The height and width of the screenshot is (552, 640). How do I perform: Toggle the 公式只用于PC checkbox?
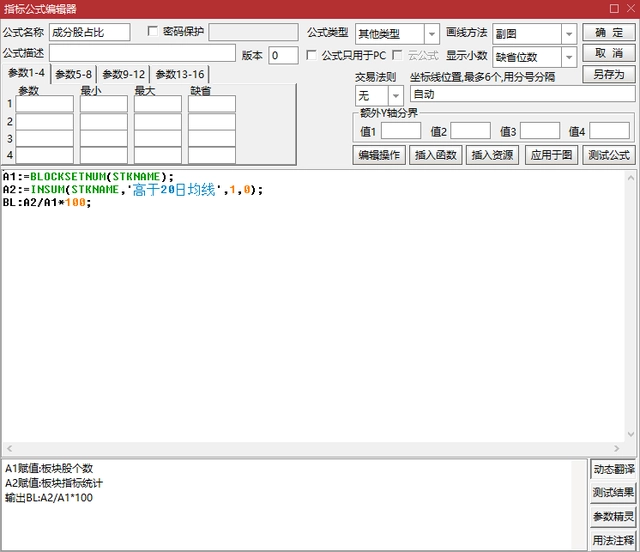[311, 55]
